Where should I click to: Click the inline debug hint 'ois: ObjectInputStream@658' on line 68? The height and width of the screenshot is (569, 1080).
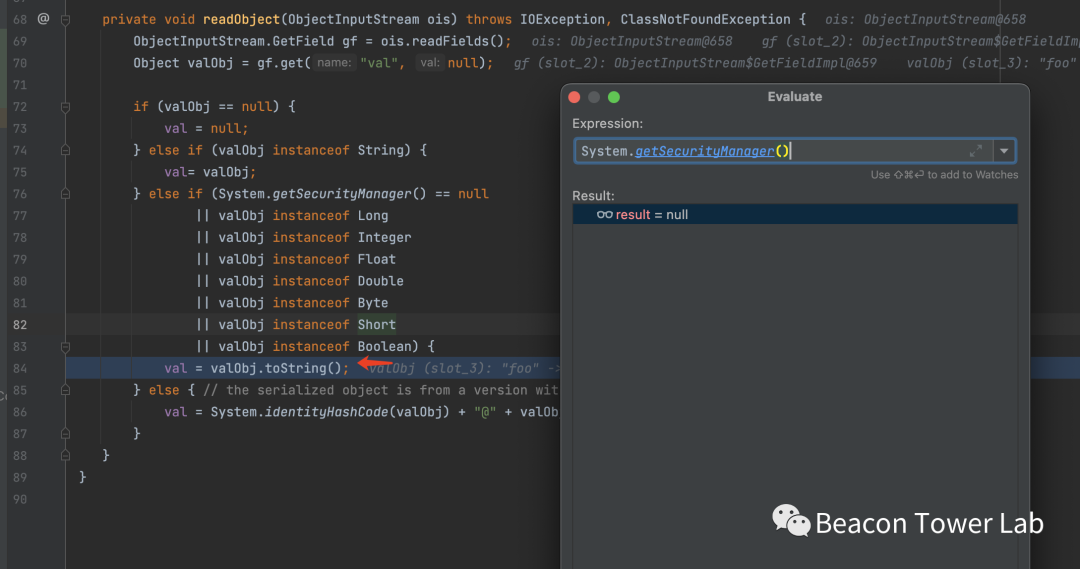(925, 20)
